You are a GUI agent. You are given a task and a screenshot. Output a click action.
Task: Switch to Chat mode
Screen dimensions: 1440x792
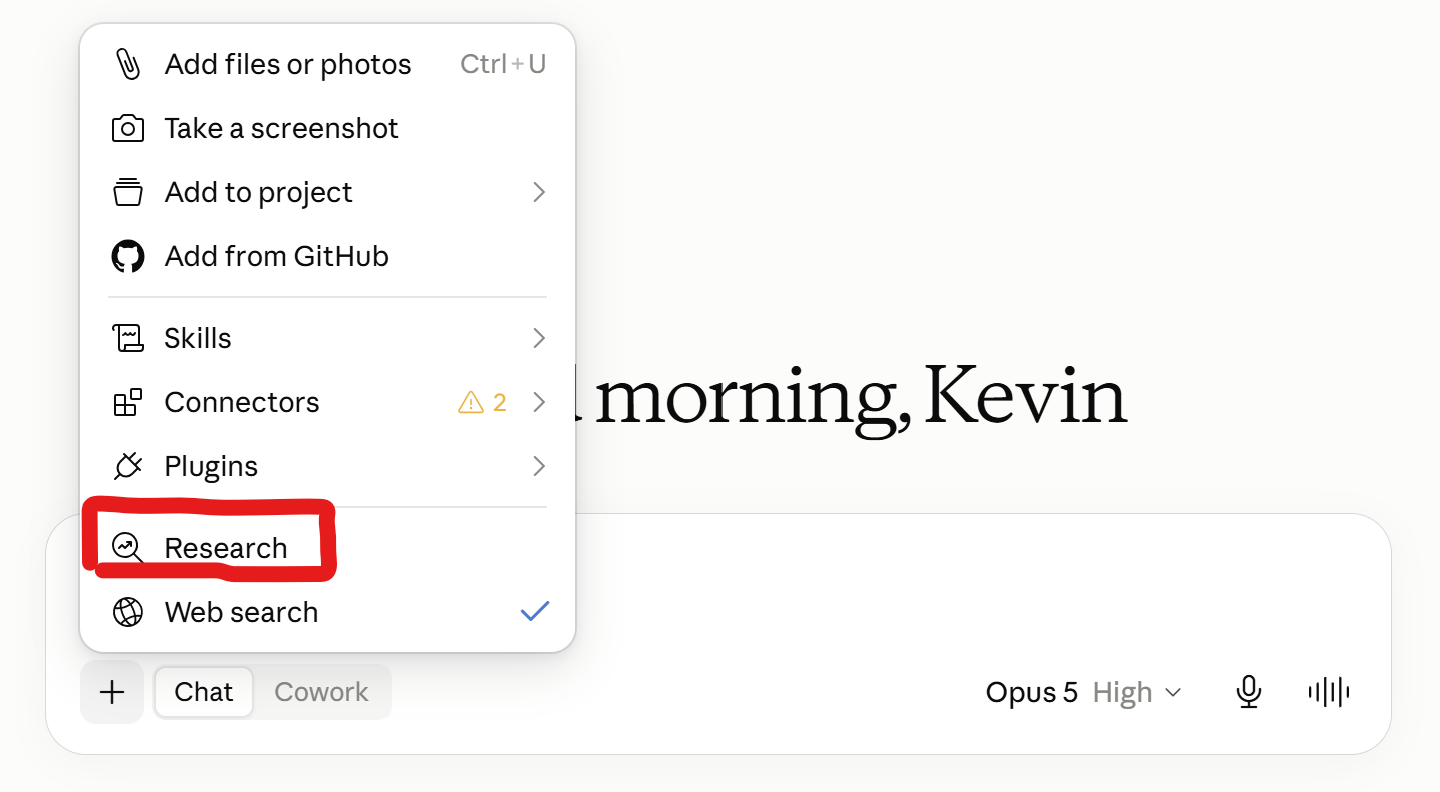click(204, 692)
